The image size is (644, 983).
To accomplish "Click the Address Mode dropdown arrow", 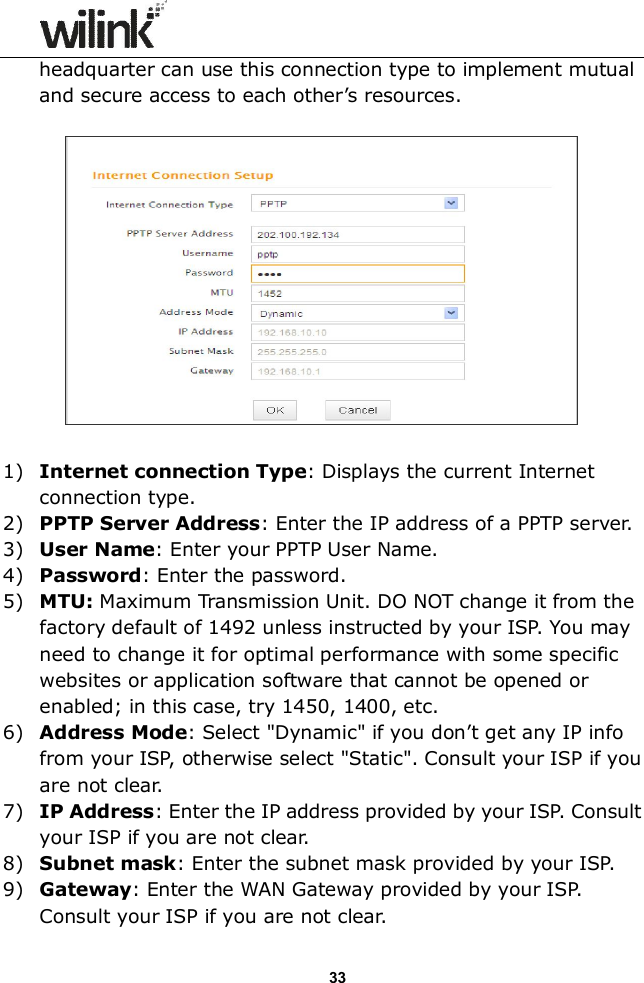I will tap(449, 312).
